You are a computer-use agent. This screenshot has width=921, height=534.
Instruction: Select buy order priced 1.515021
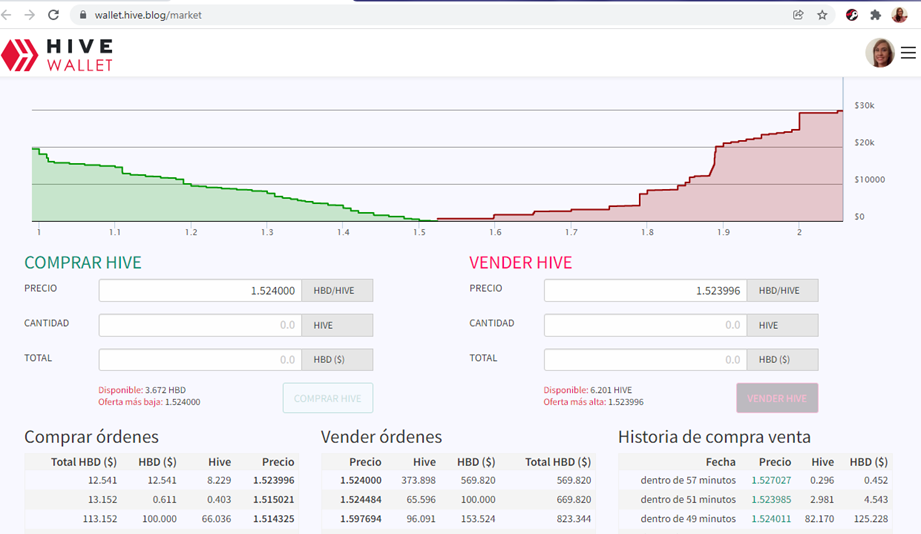coord(162,499)
